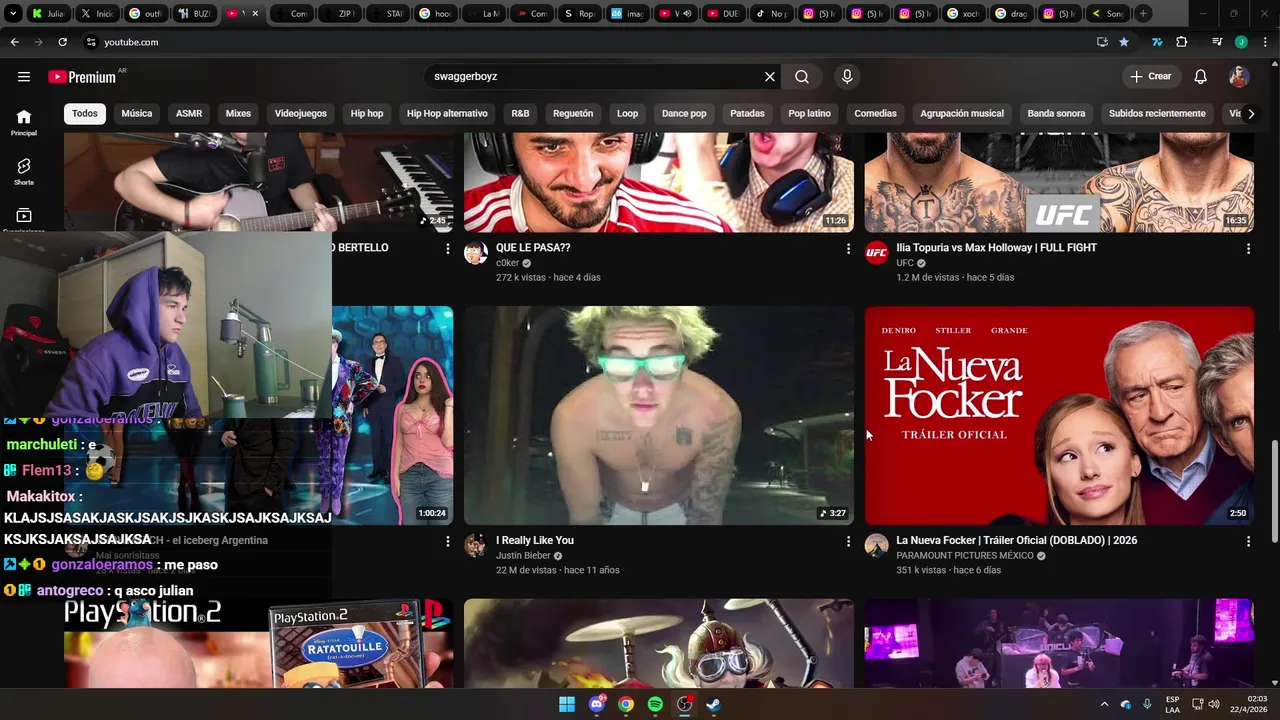
Task: Open options menu for Ilia Topuria video
Action: coord(1248,248)
